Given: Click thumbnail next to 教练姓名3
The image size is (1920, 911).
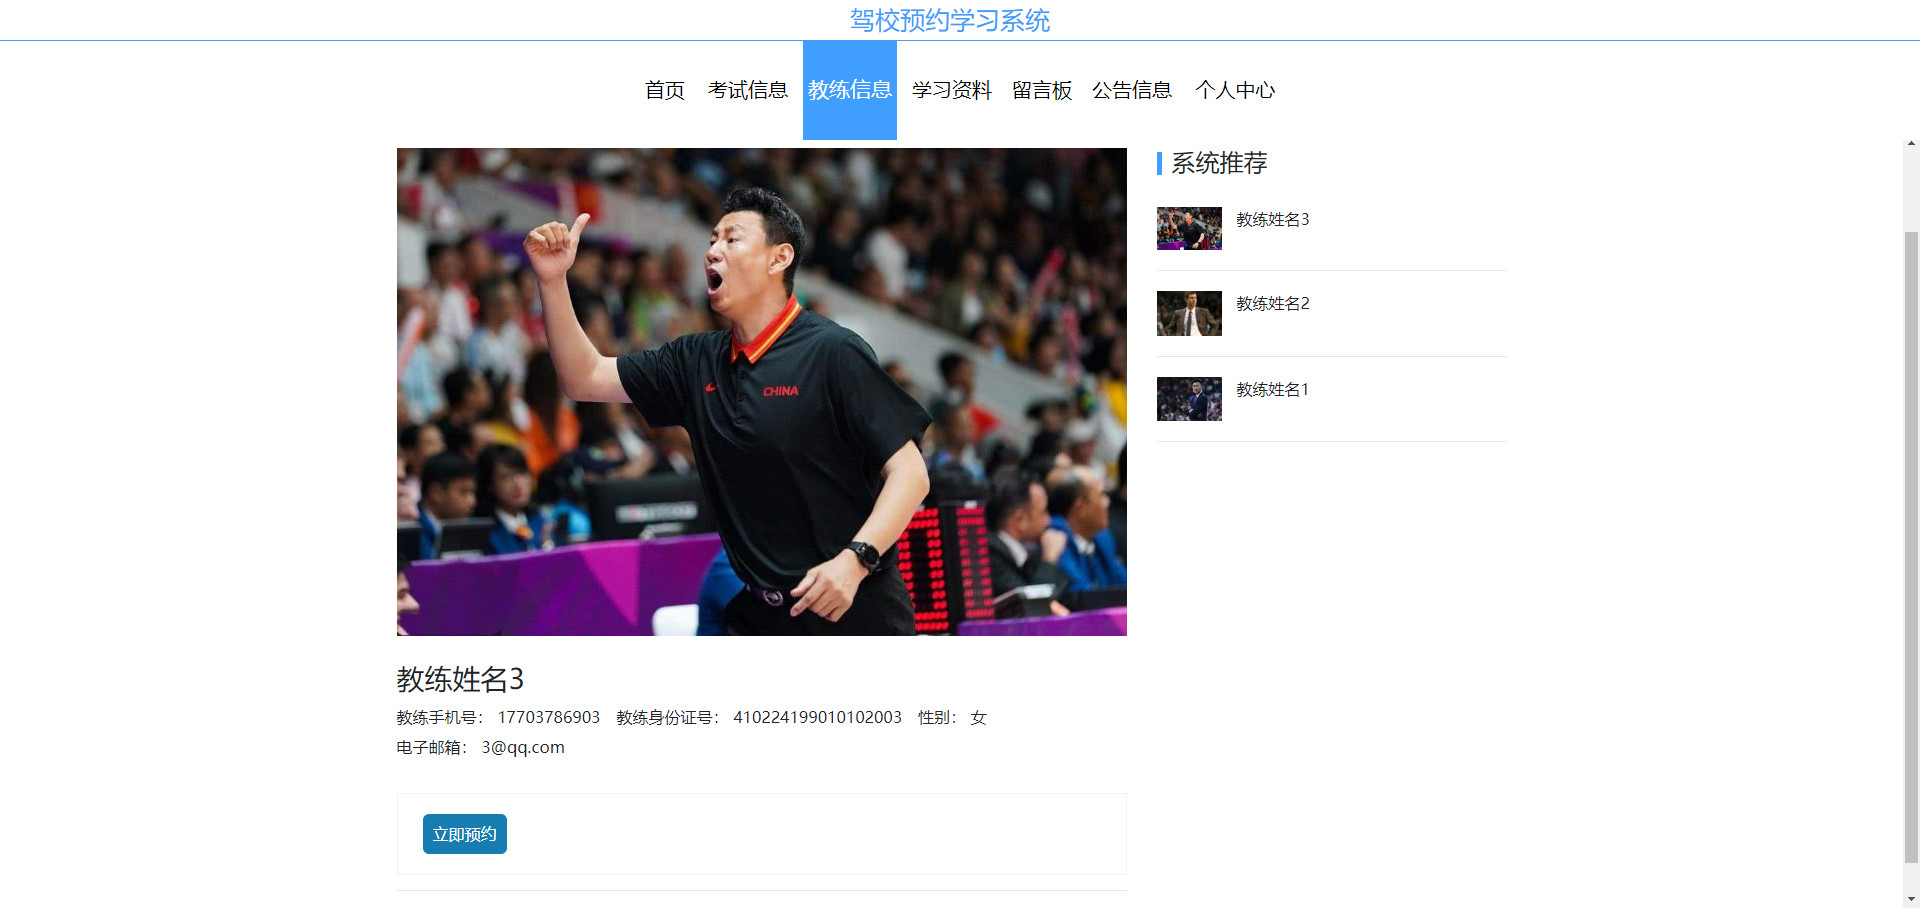Looking at the screenshot, I should 1189,228.
